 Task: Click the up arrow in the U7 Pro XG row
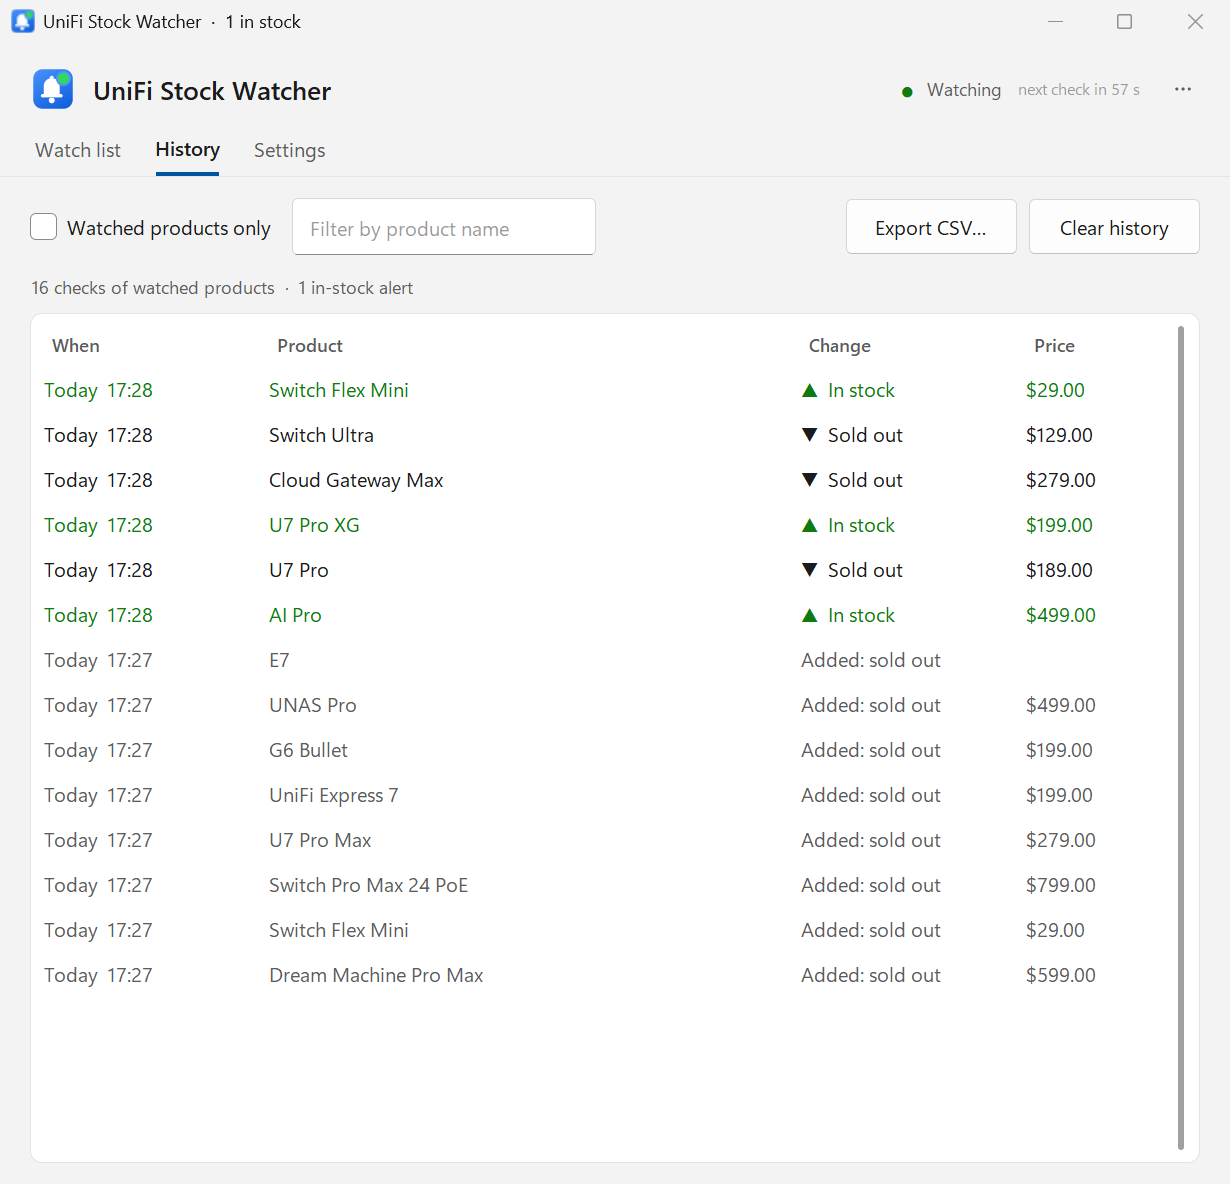[x=810, y=525]
